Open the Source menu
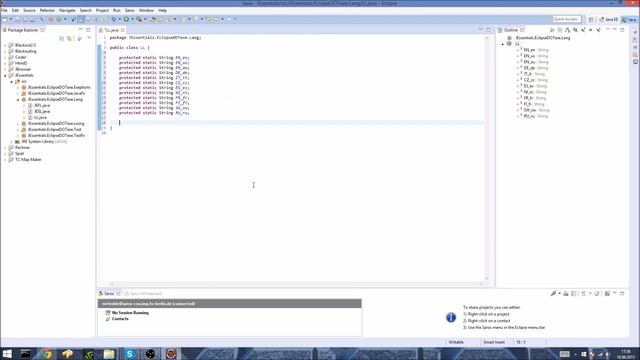The width and height of the screenshot is (640, 360). point(29,10)
